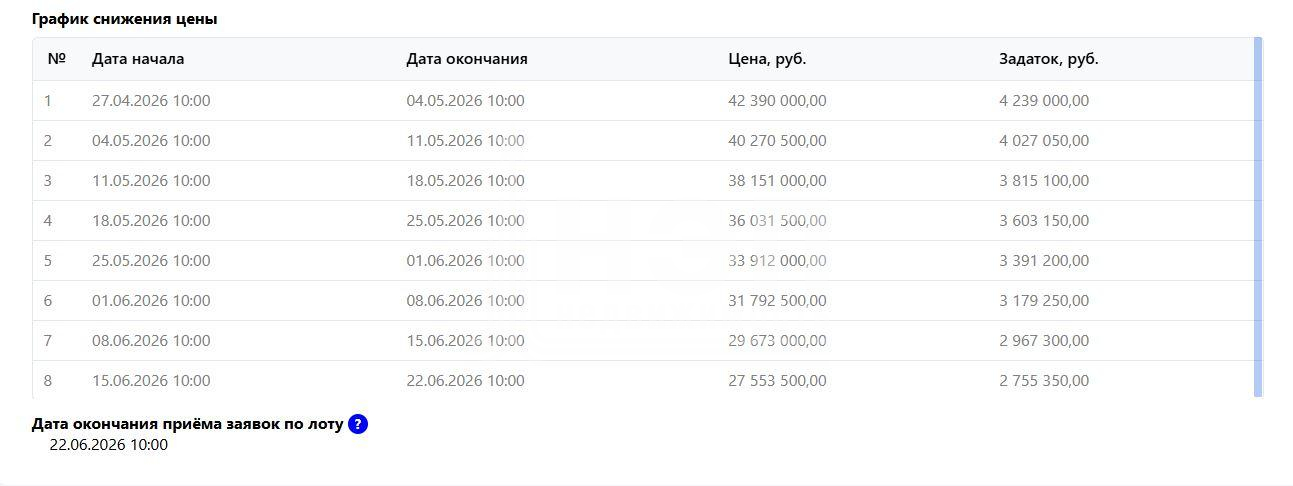This screenshot has width=1293, height=486.
Task: Click end date 25.05.2026 10:00 in row 4
Action: tap(465, 221)
